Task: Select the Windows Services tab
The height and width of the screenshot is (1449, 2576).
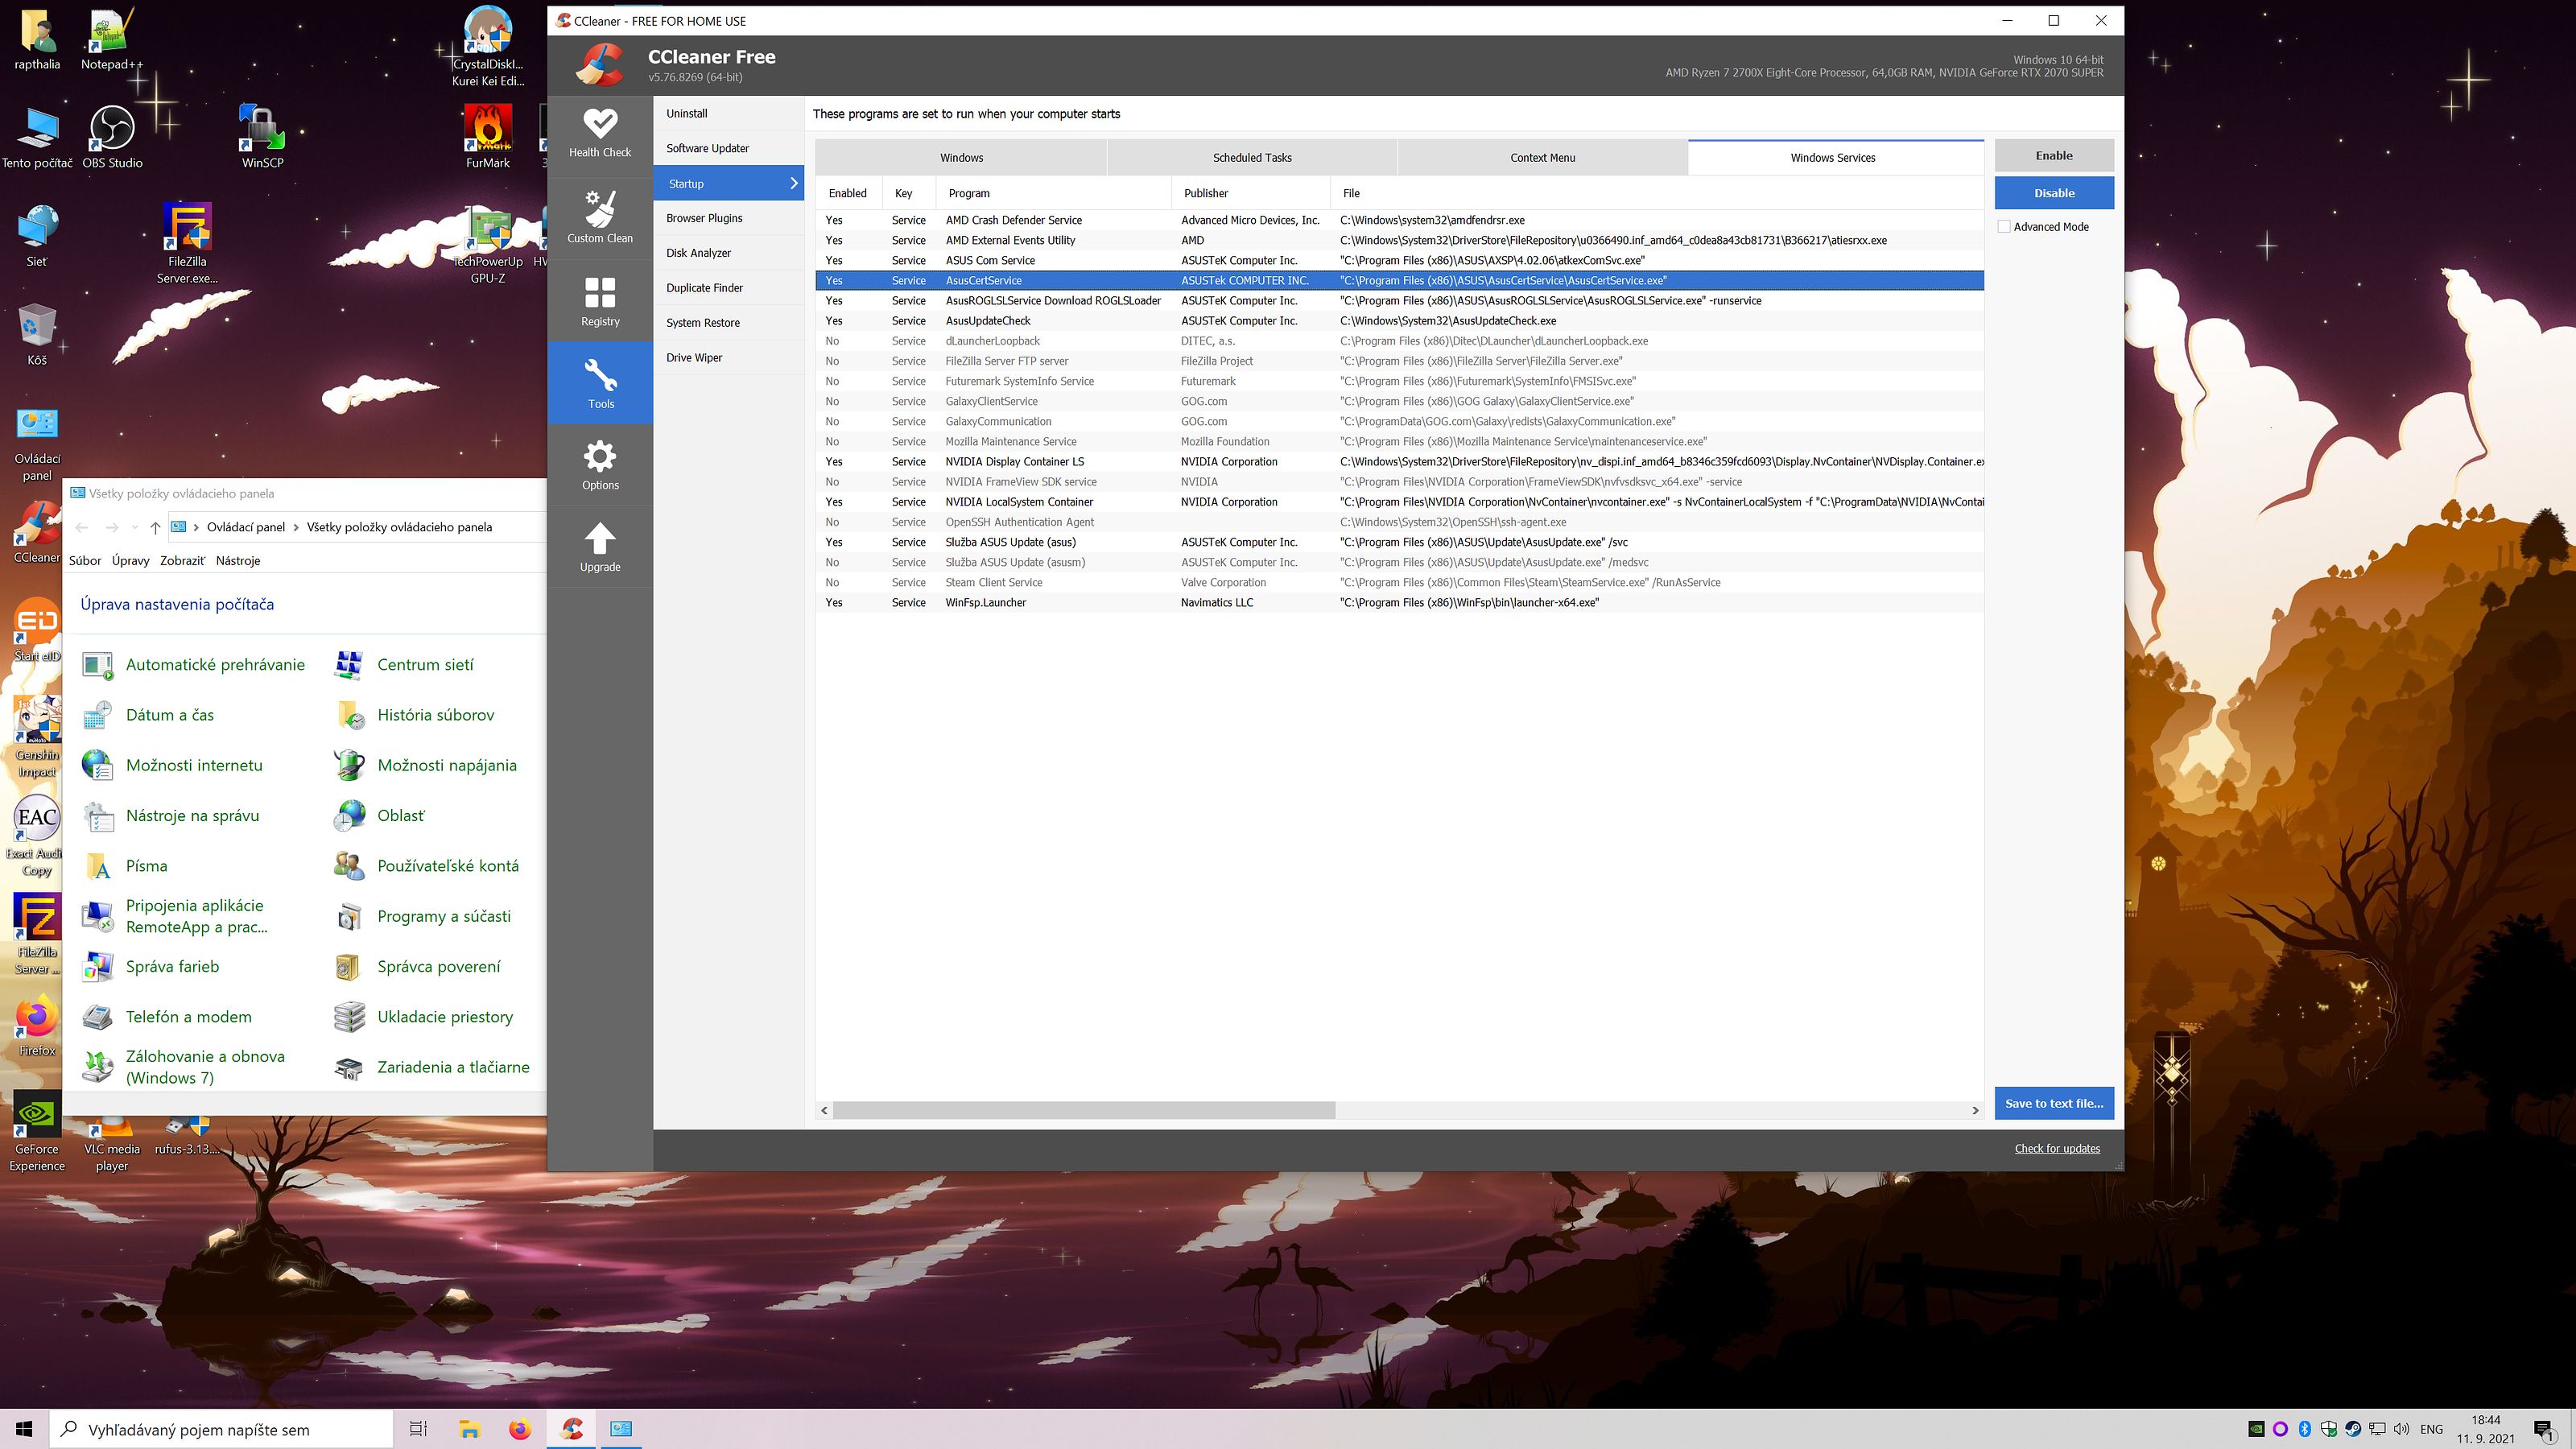Action: [1833, 157]
